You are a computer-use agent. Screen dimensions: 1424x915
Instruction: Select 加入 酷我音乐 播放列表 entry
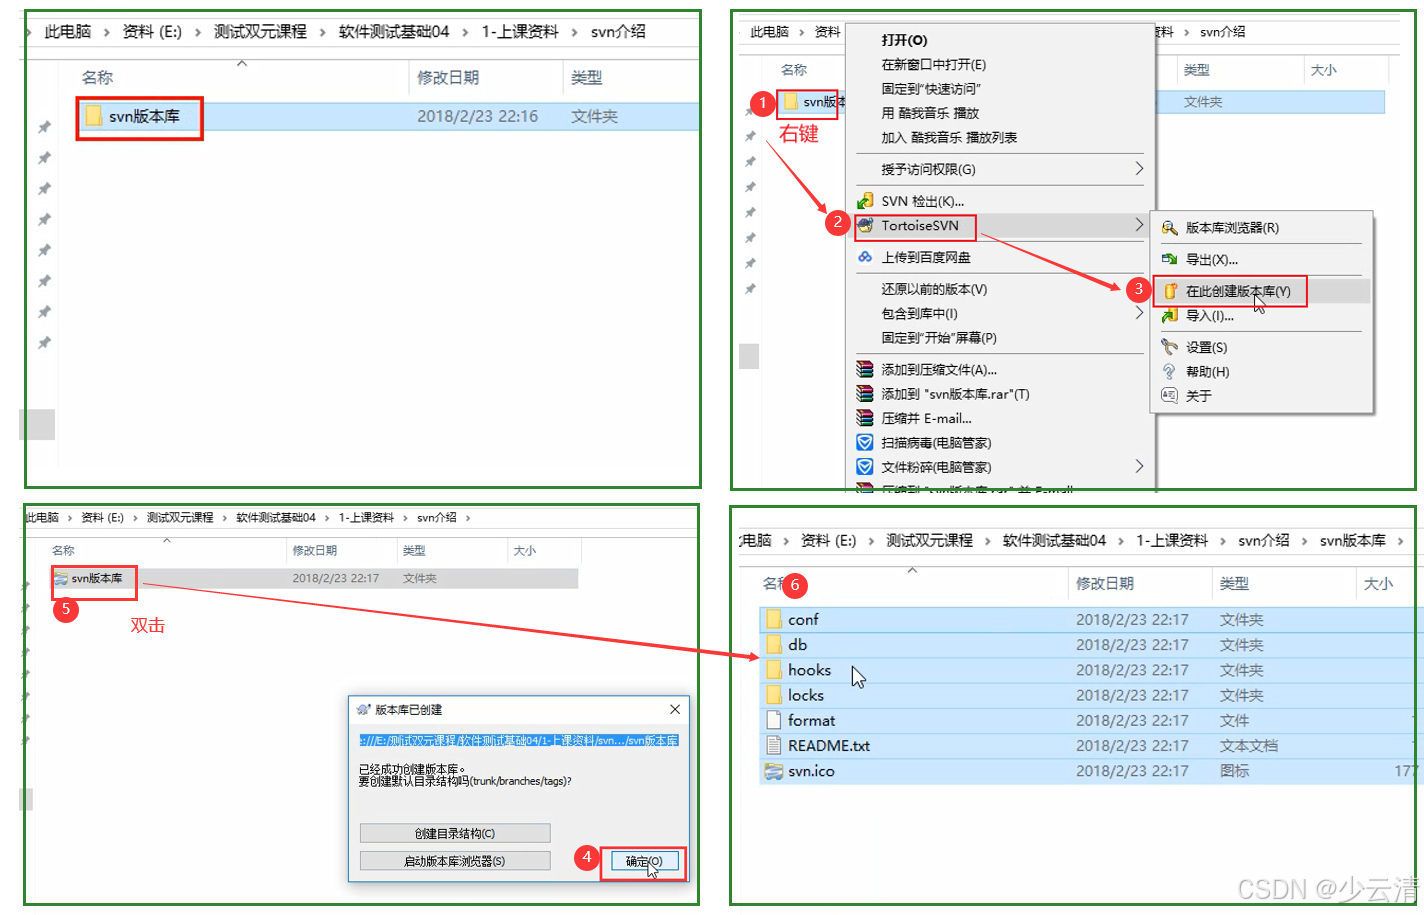point(949,137)
